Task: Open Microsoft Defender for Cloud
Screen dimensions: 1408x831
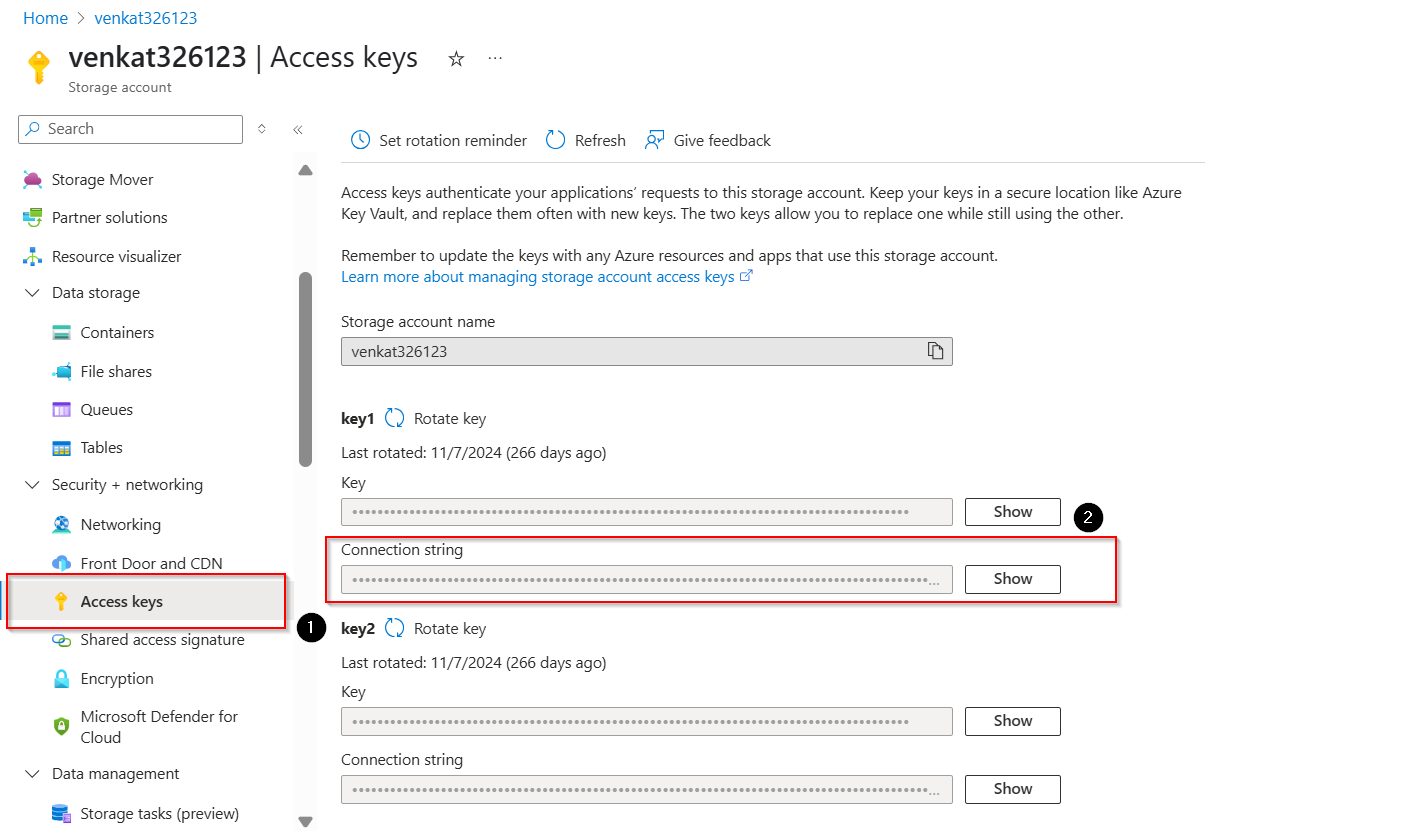Action: [x=159, y=727]
